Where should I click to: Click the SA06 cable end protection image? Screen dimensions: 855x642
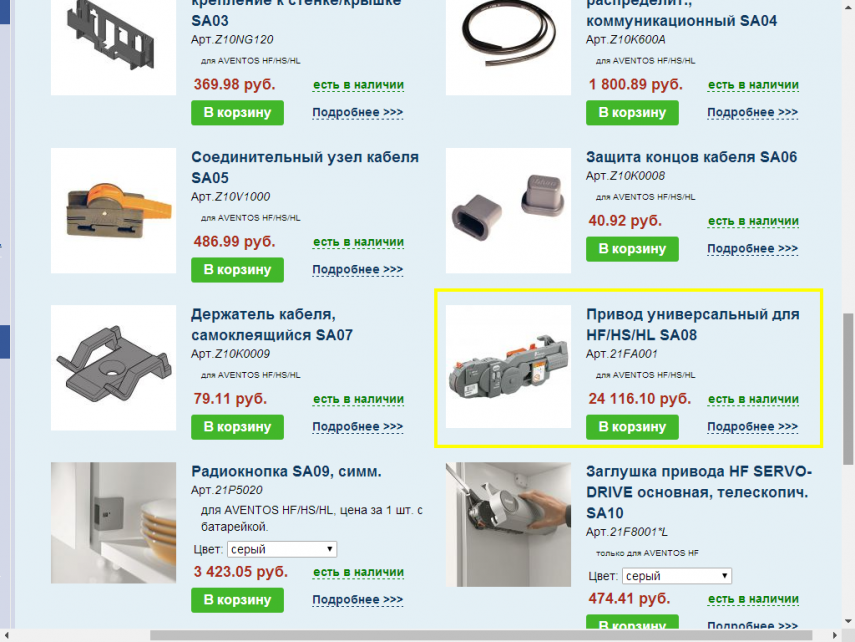(508, 211)
